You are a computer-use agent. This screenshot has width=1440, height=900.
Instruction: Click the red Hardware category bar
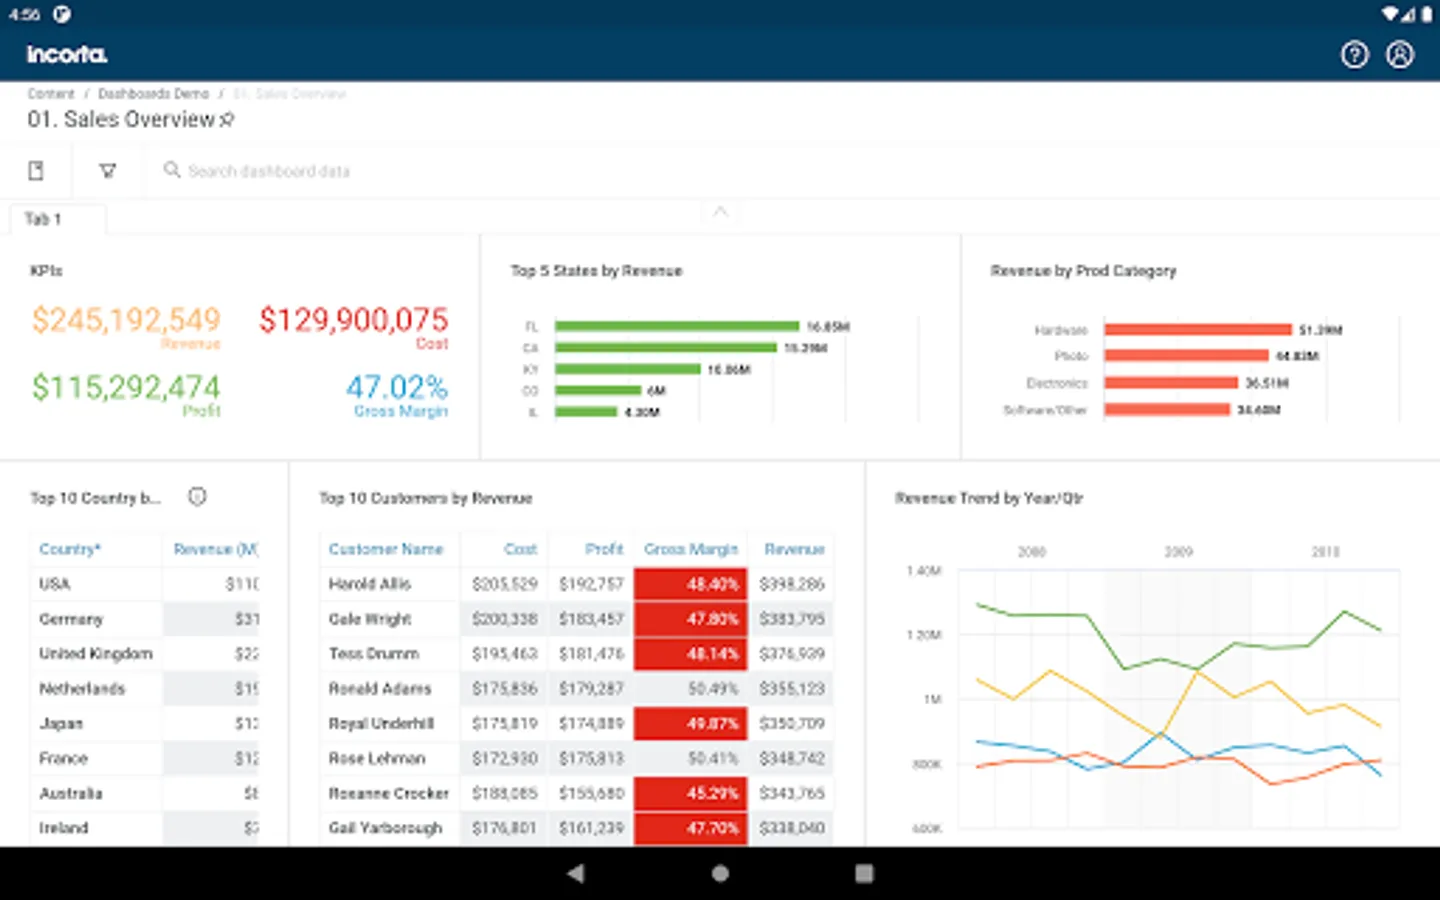click(x=1198, y=329)
